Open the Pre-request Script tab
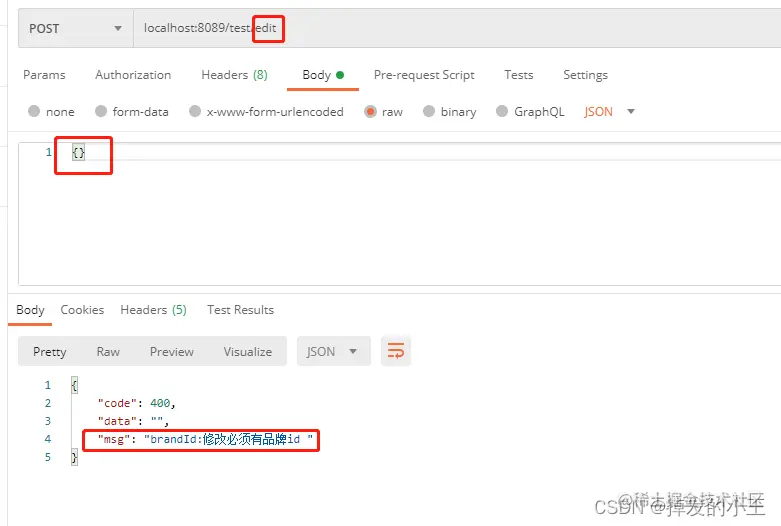The height and width of the screenshot is (526, 781). (424, 75)
